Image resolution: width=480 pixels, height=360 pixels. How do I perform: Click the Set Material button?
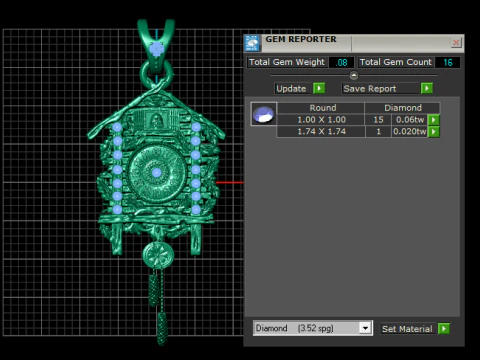click(x=407, y=329)
